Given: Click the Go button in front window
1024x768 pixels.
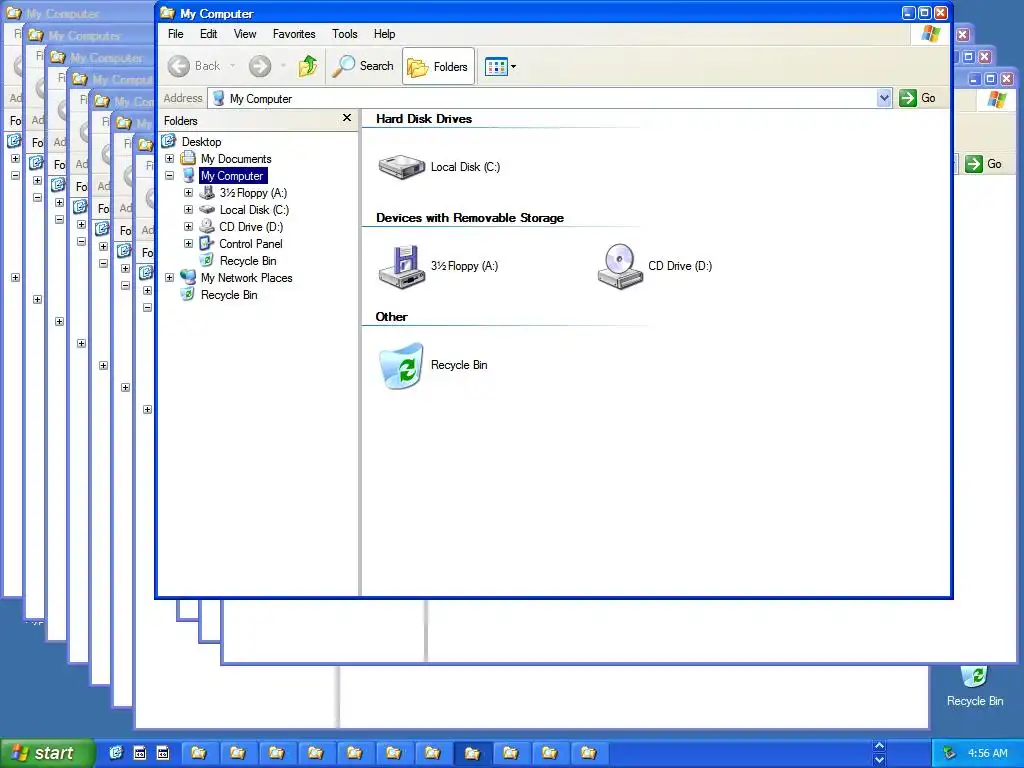Looking at the screenshot, I should click(x=918, y=98).
